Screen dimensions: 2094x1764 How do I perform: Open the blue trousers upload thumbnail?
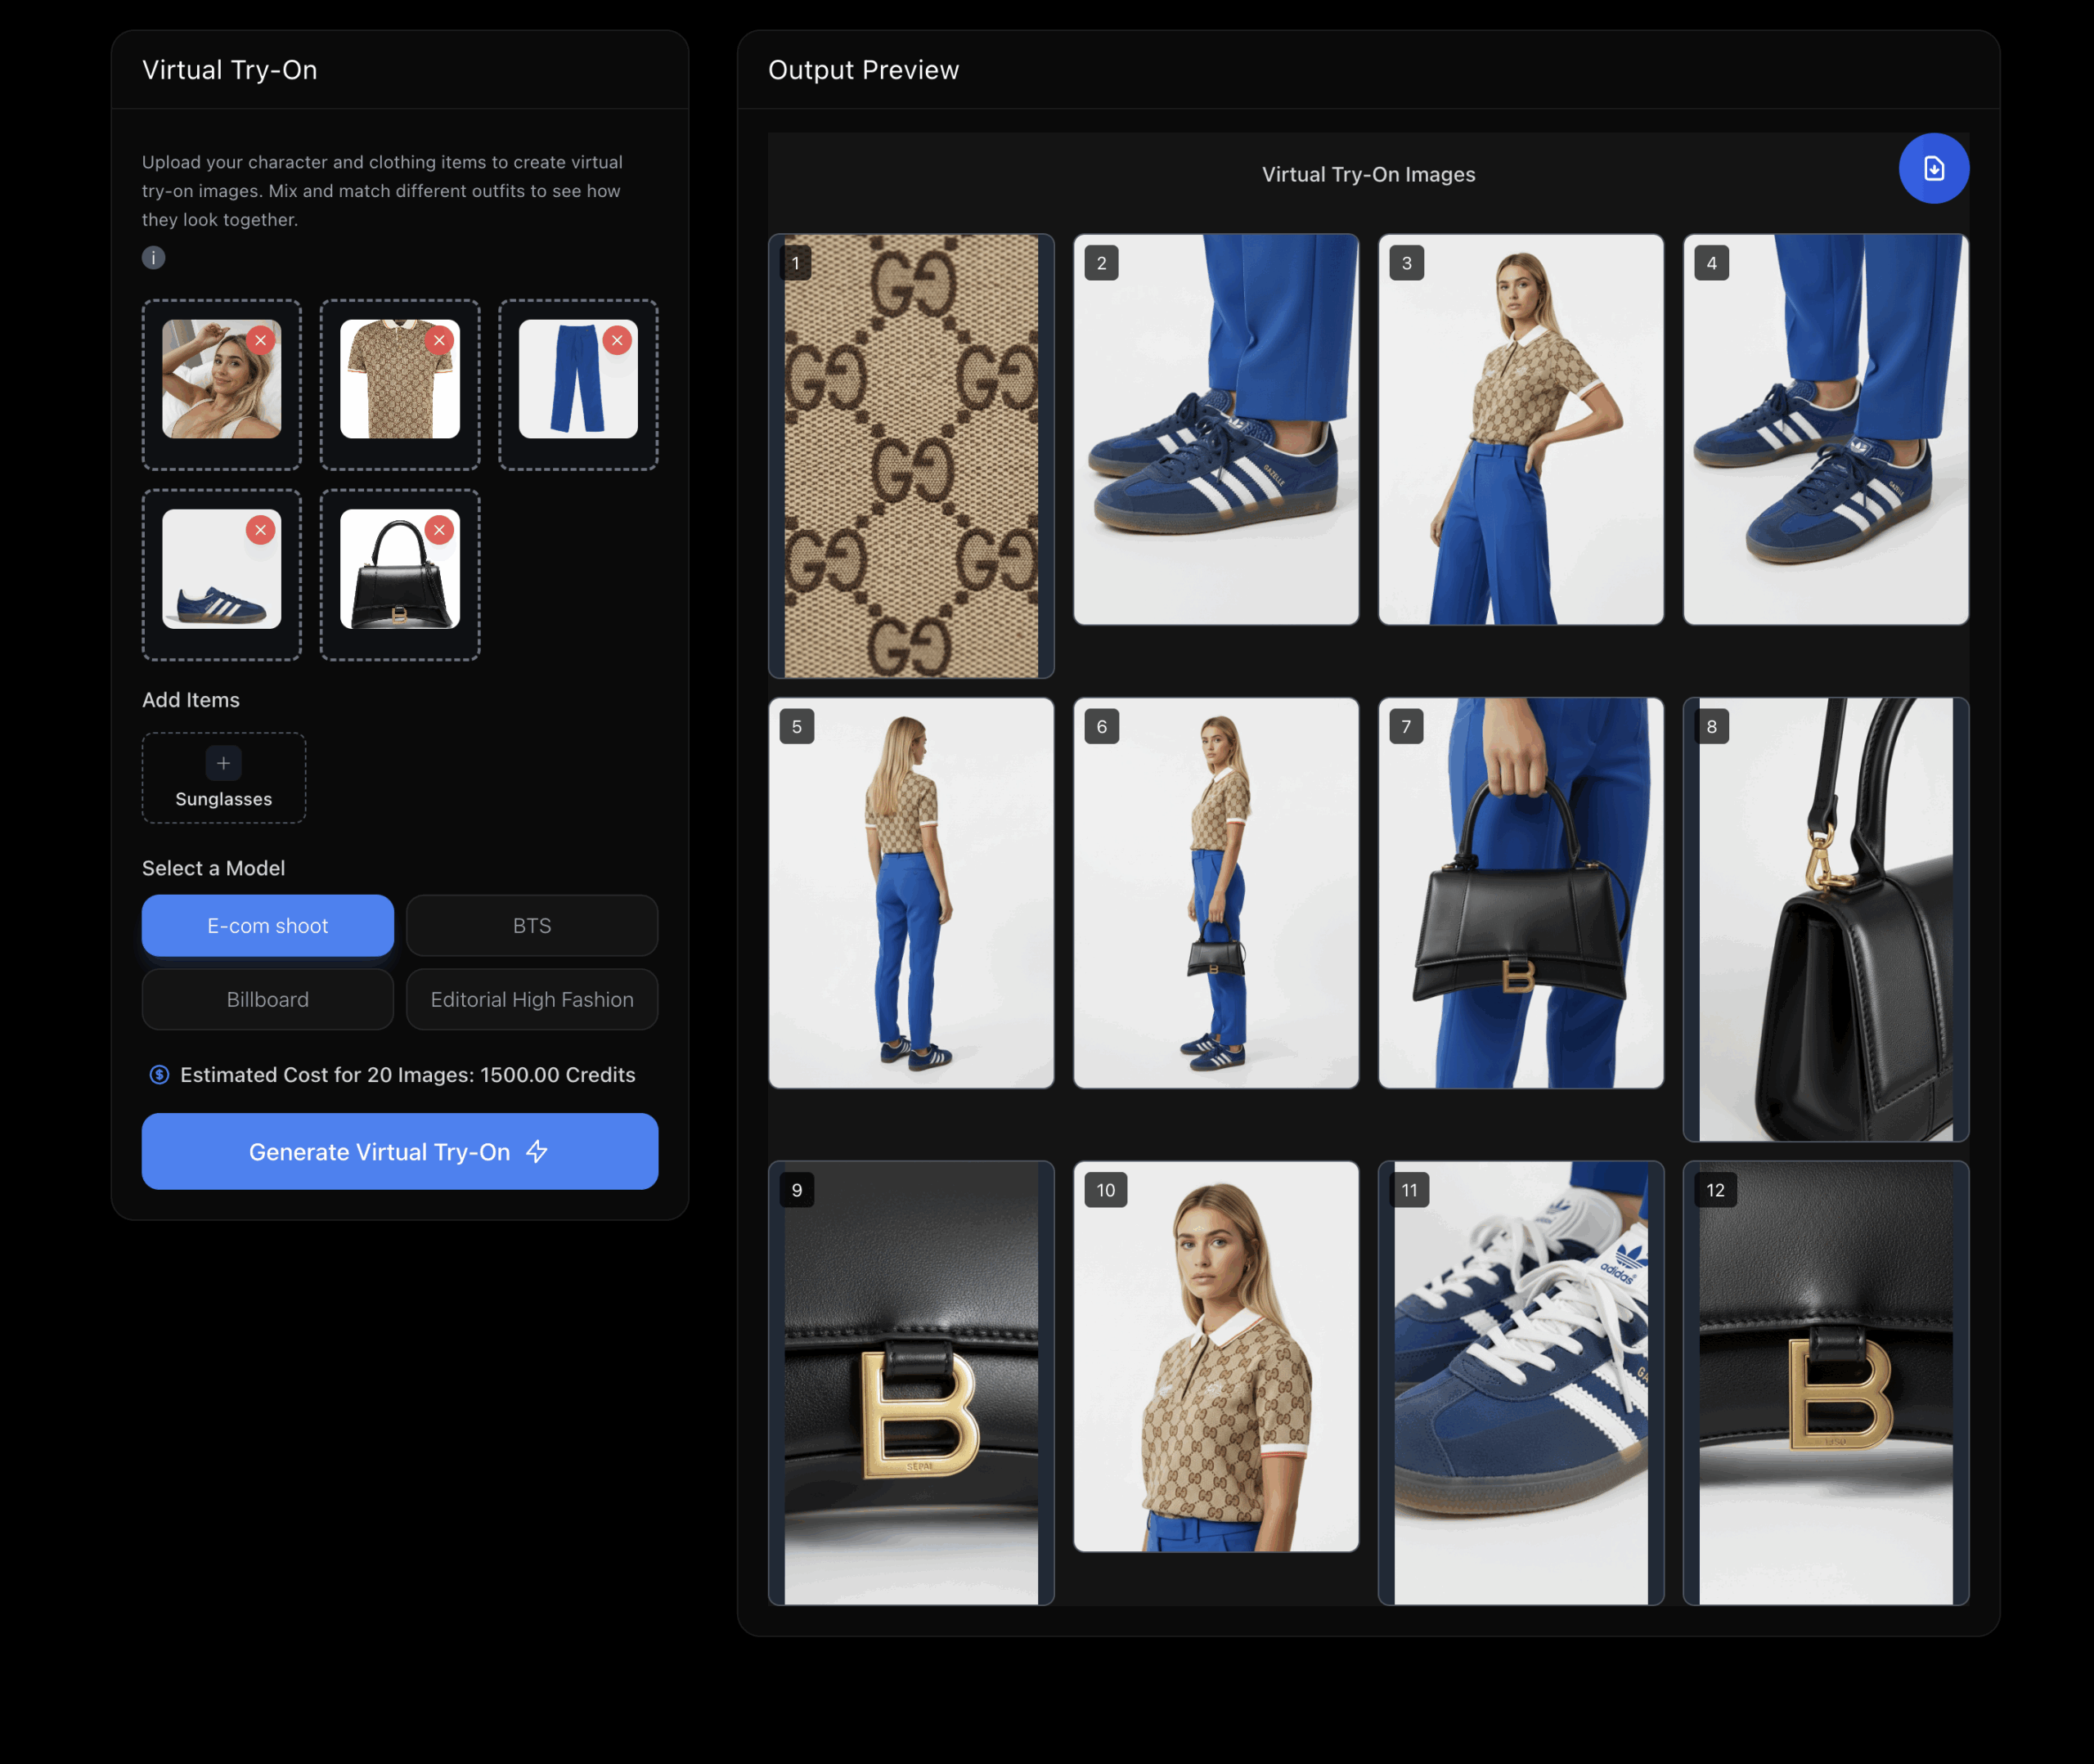pyautogui.click(x=578, y=379)
